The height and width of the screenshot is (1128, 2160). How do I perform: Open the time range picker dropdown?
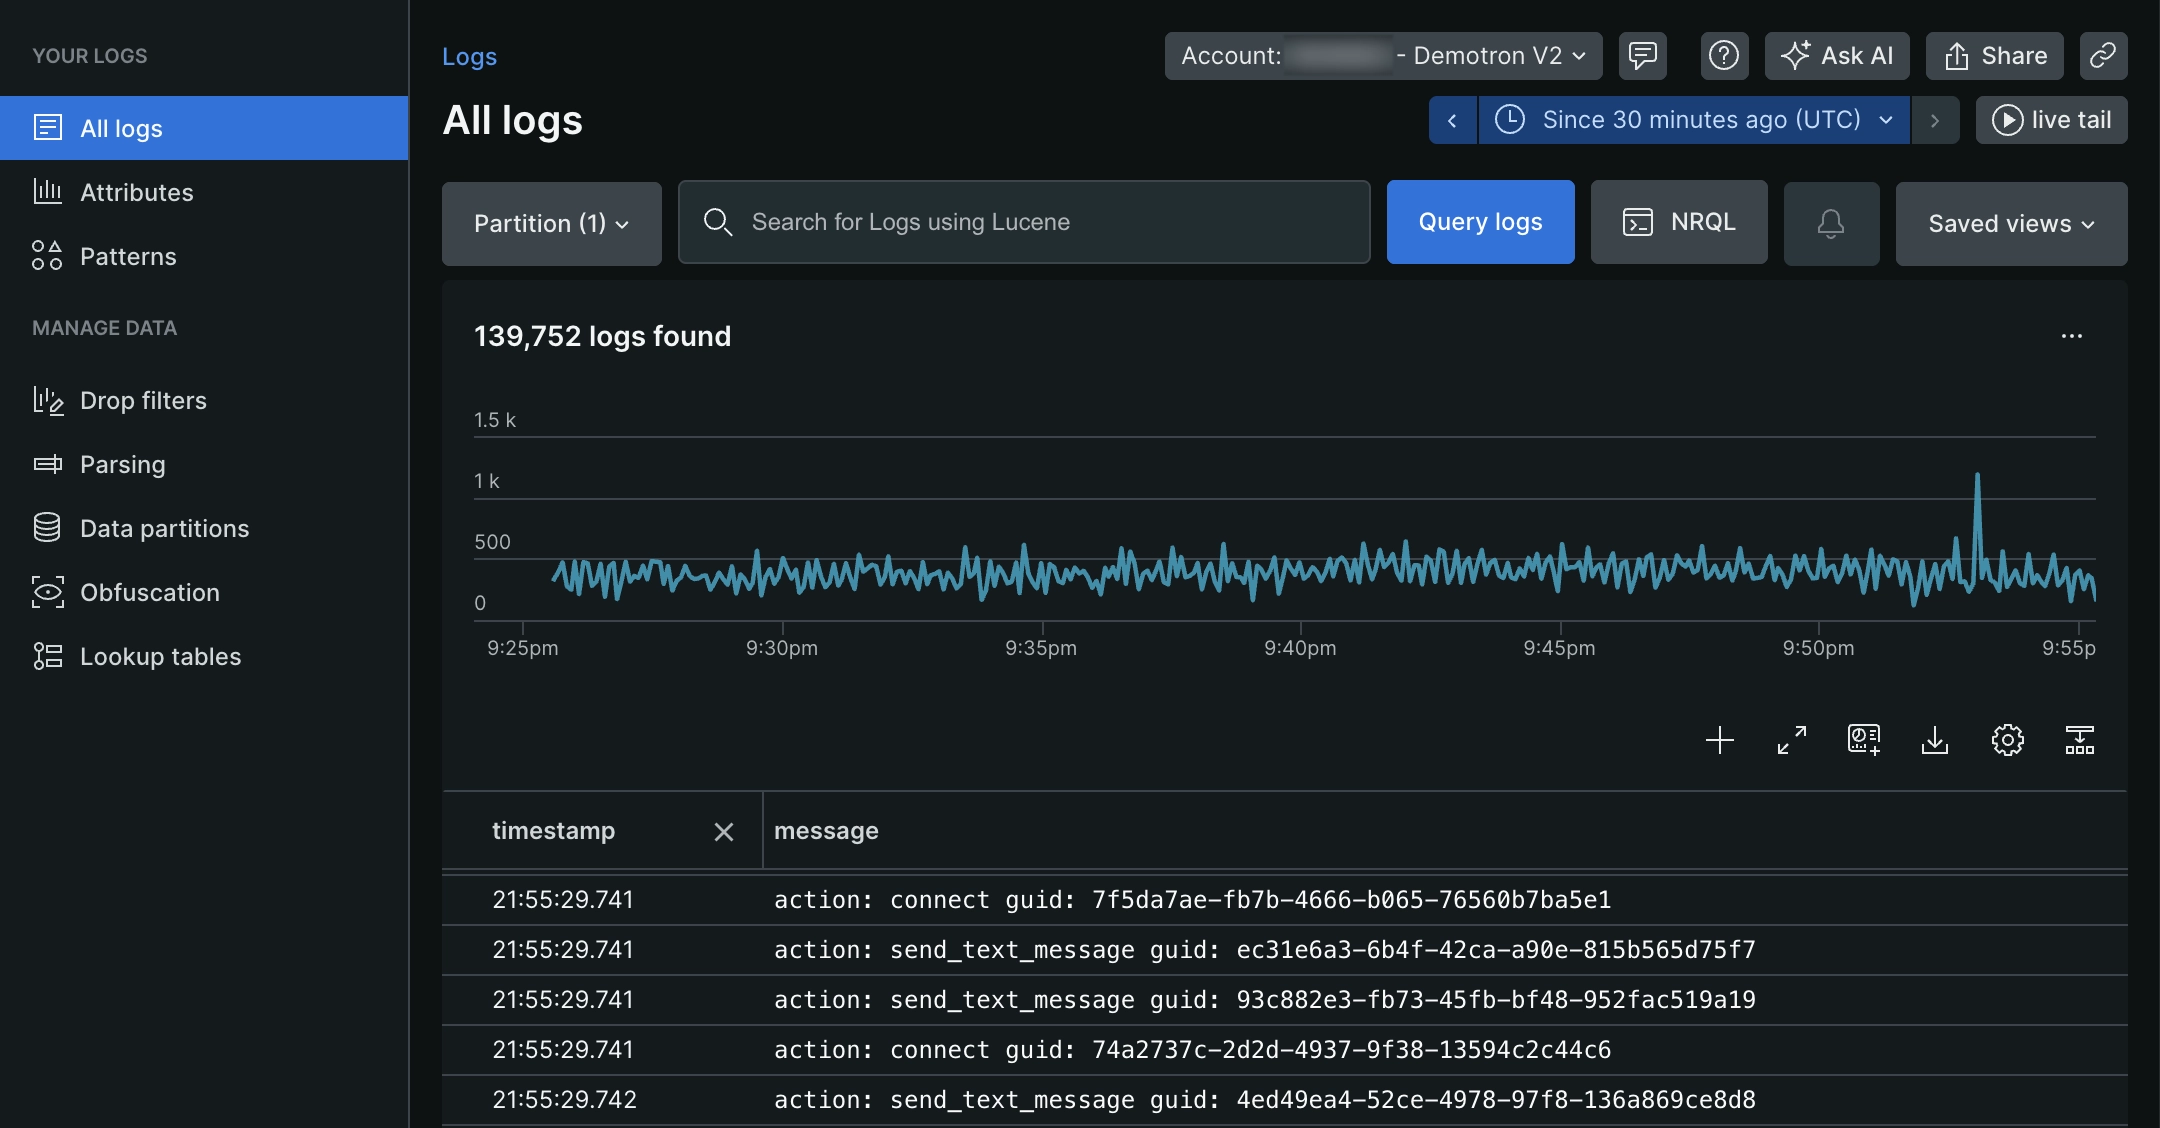pos(1694,120)
